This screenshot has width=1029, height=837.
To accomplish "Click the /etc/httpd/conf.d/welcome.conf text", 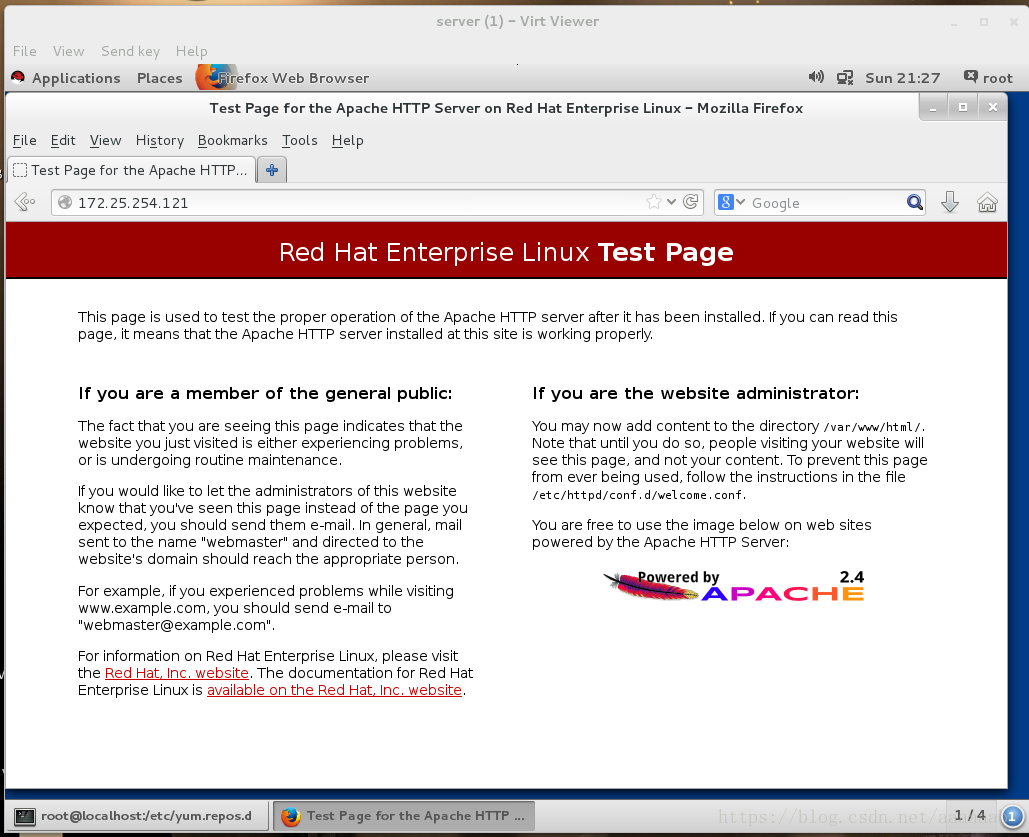I will (639, 495).
